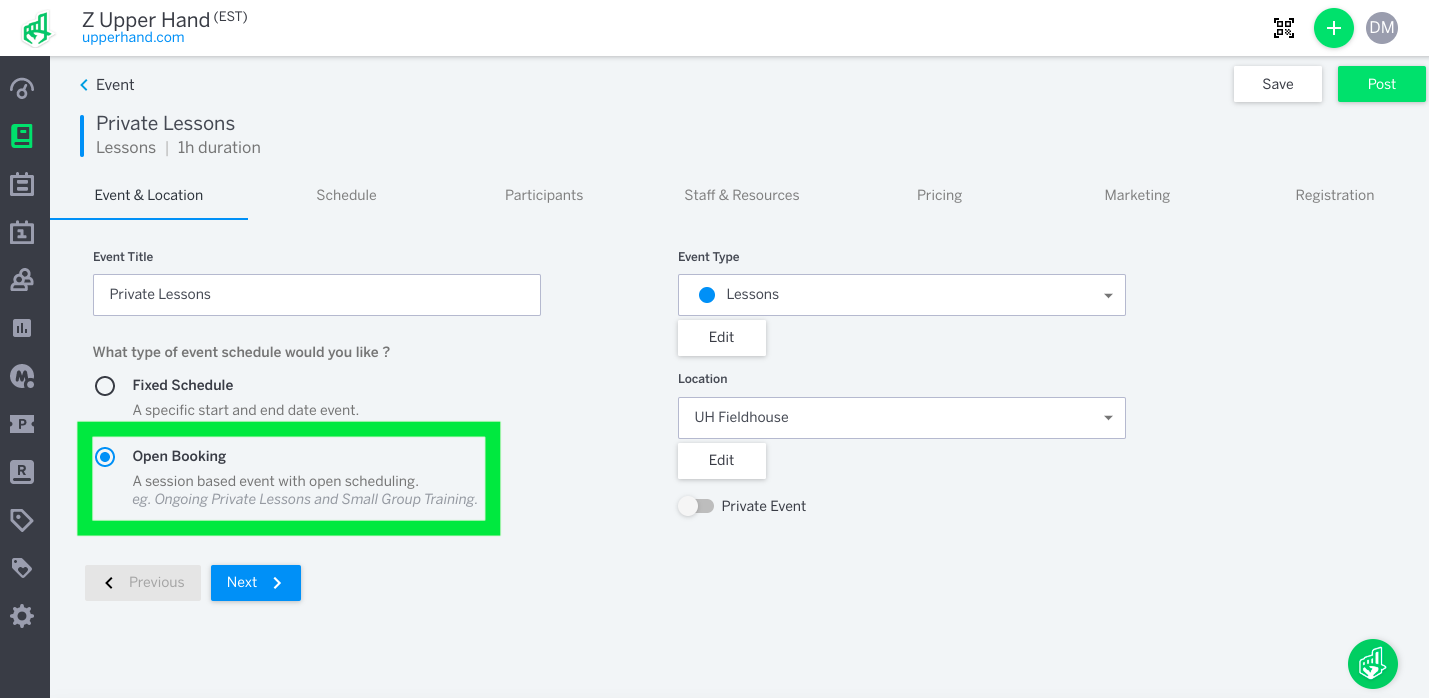Switch to the Participants tab
Screen dimensions: 1429x698
(544, 195)
